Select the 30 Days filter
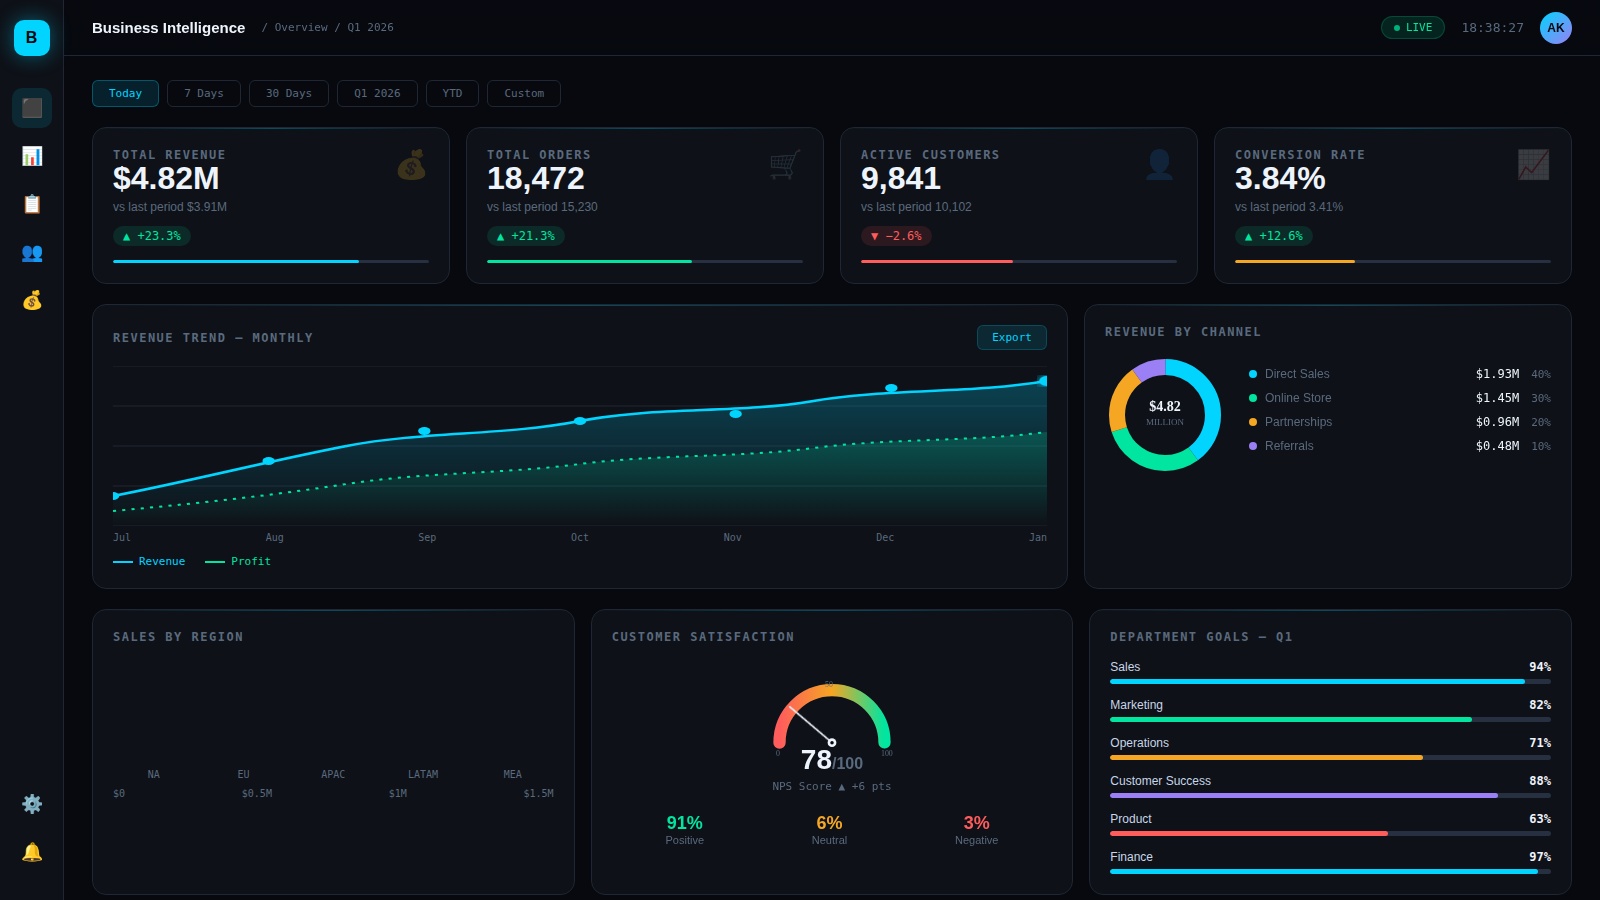This screenshot has height=900, width=1600. pyautogui.click(x=289, y=94)
